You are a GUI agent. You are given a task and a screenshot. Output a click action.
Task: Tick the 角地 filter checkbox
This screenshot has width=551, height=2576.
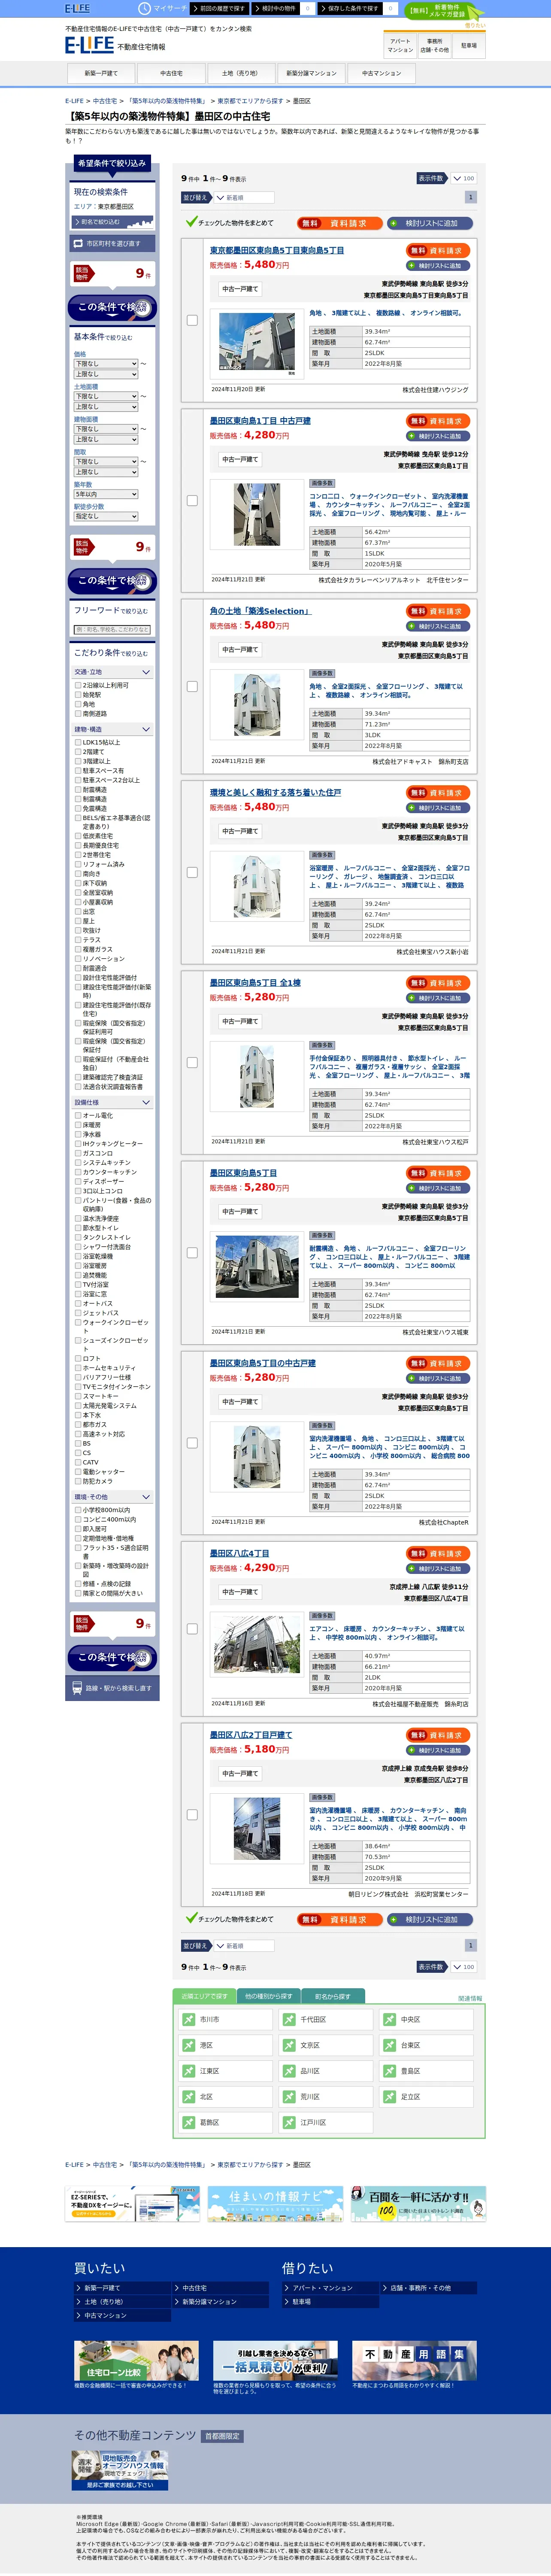[x=78, y=704]
